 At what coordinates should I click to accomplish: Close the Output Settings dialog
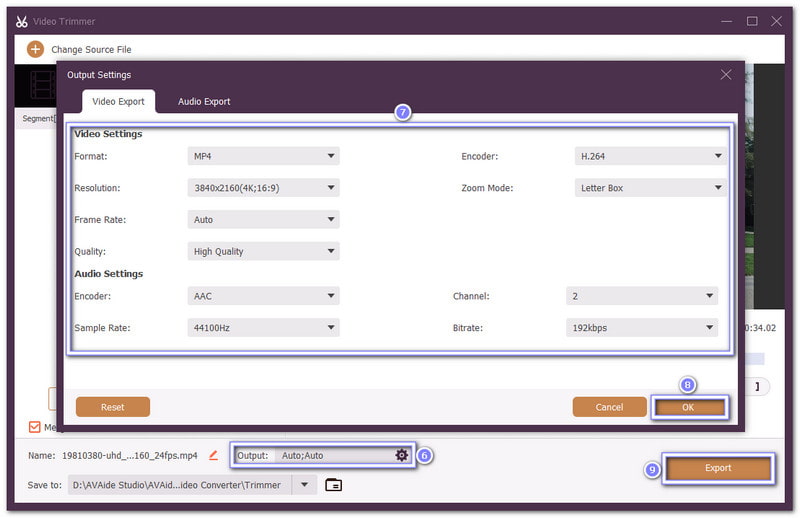pyautogui.click(x=726, y=75)
